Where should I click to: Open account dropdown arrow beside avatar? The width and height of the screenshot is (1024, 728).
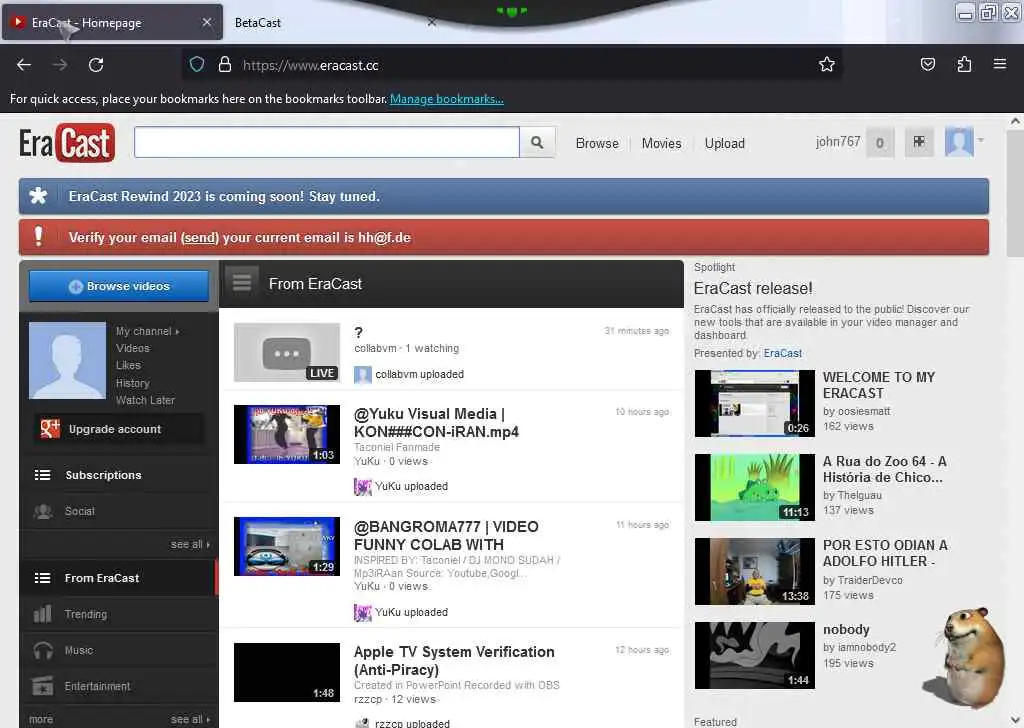(980, 140)
